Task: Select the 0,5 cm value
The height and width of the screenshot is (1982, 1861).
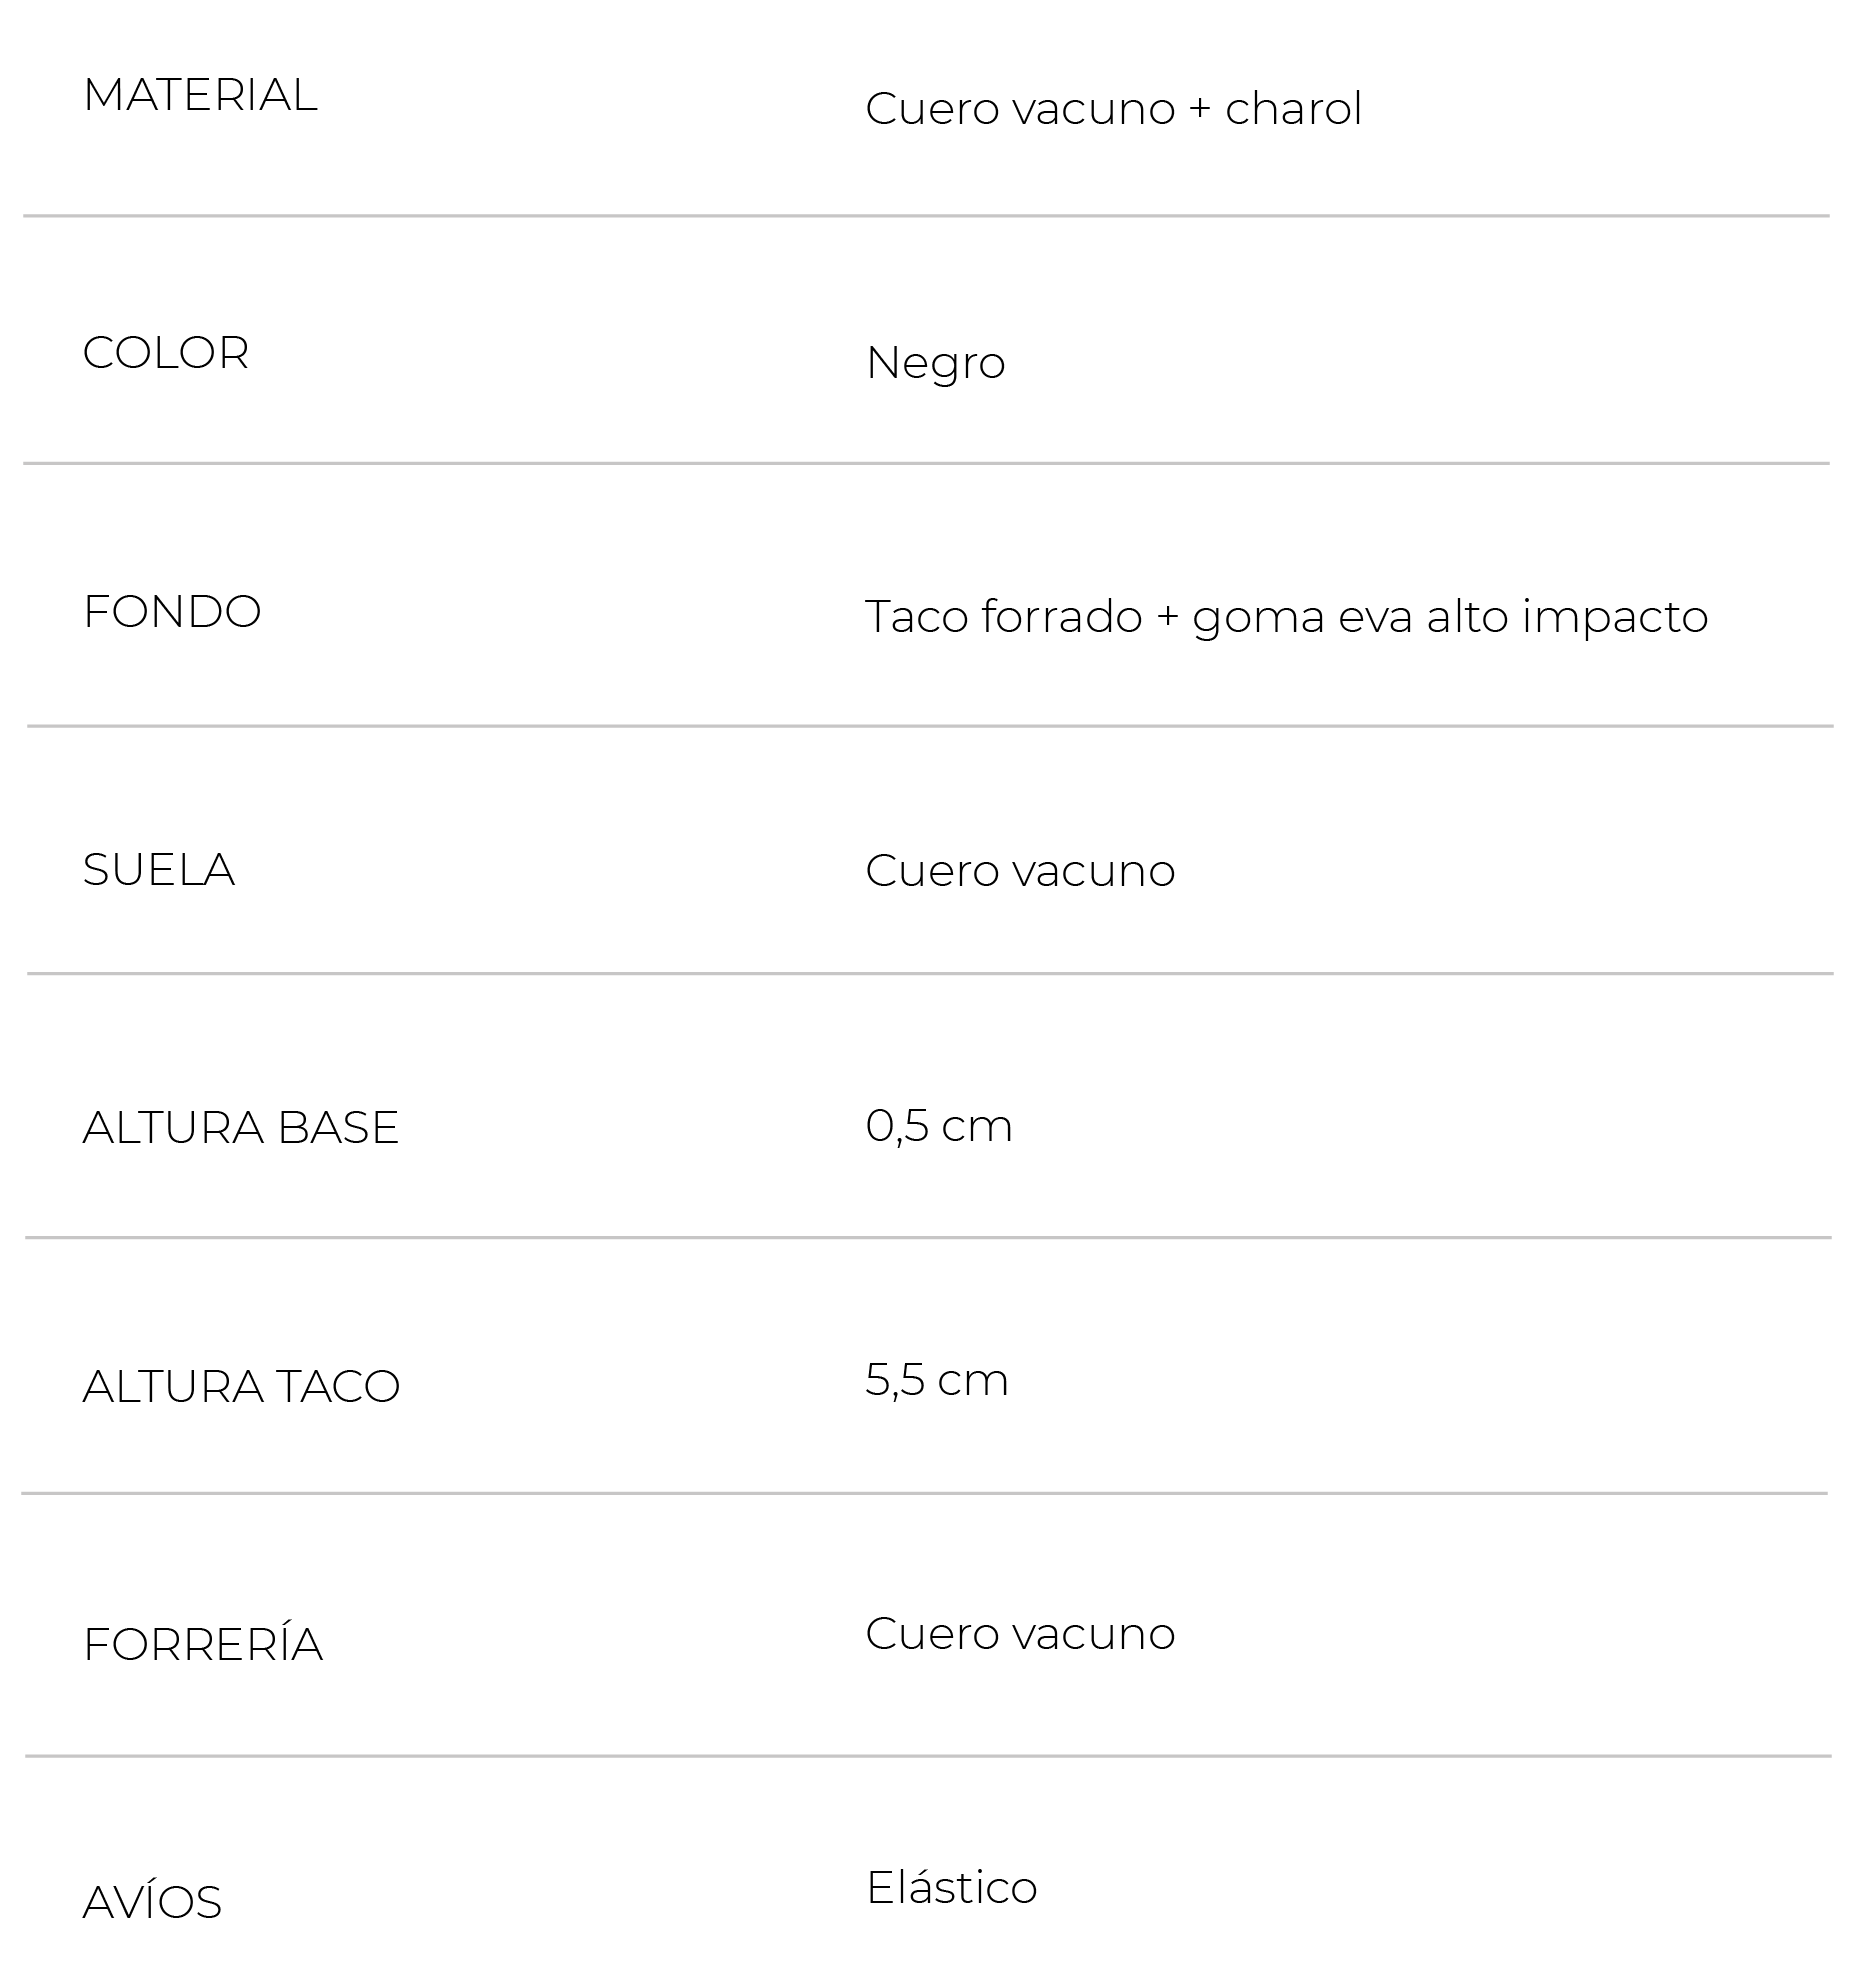Action: click(x=939, y=1127)
